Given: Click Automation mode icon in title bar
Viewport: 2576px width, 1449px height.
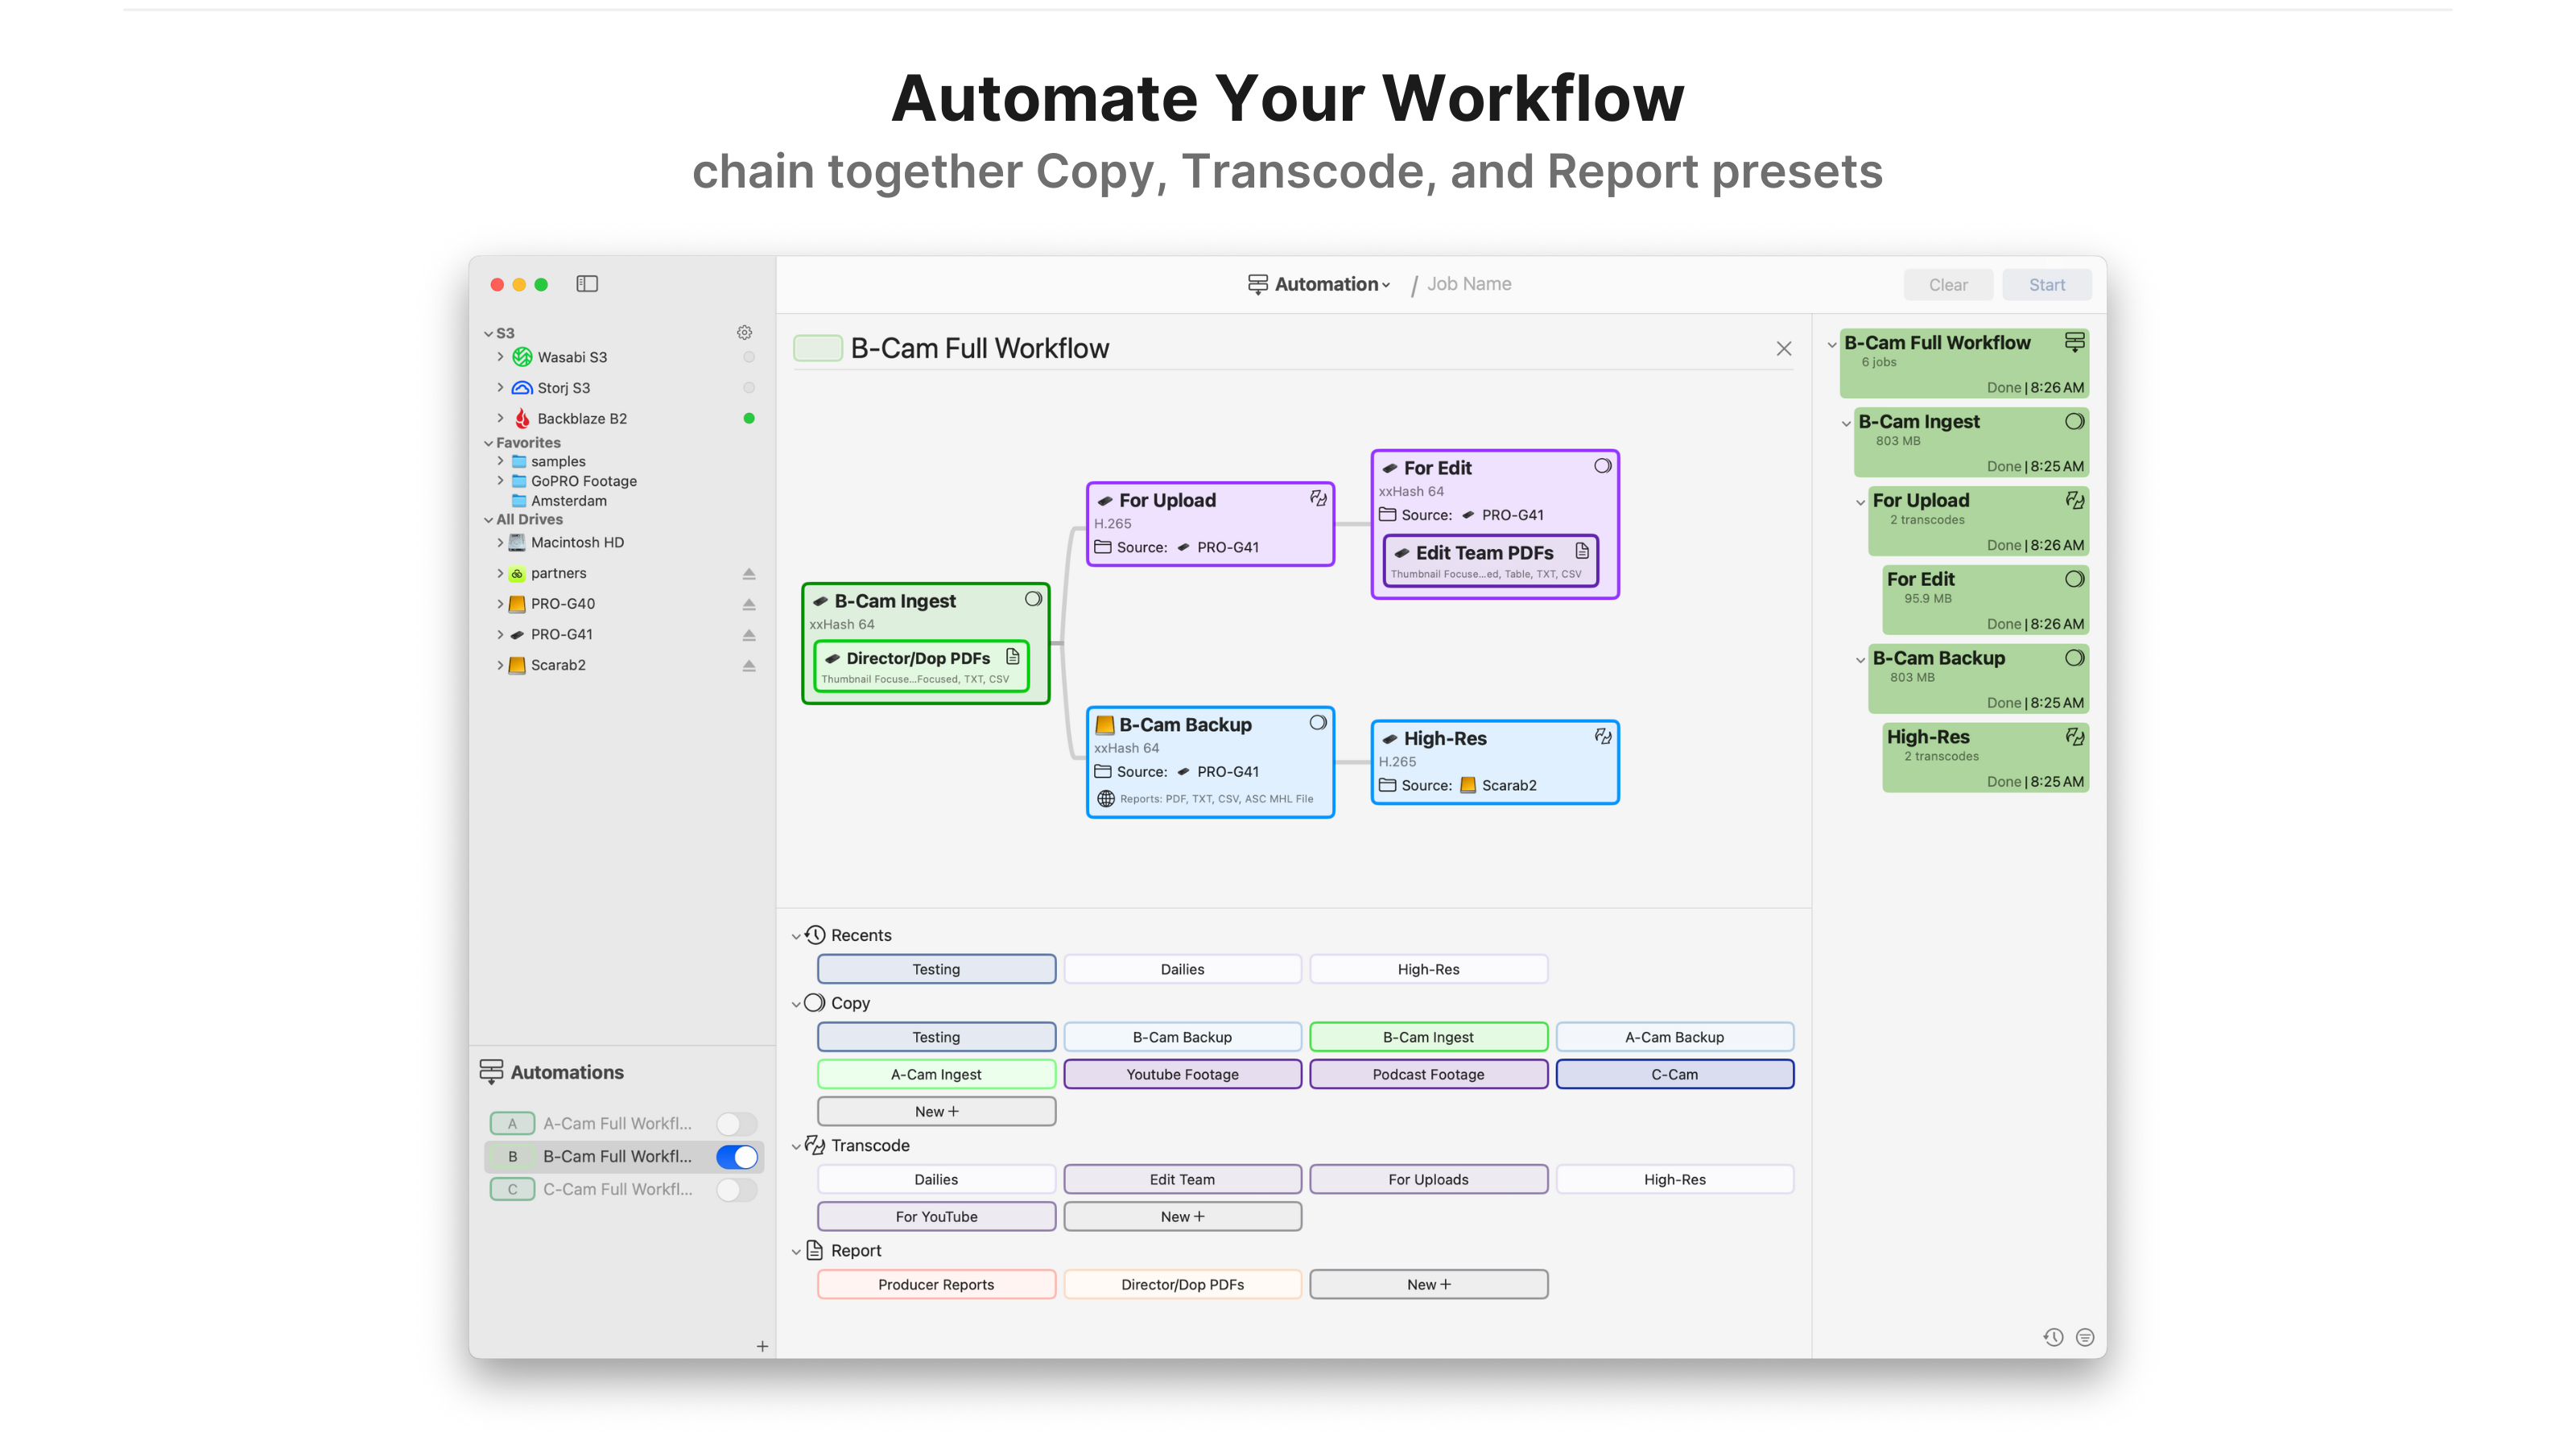Looking at the screenshot, I should coord(1258,284).
